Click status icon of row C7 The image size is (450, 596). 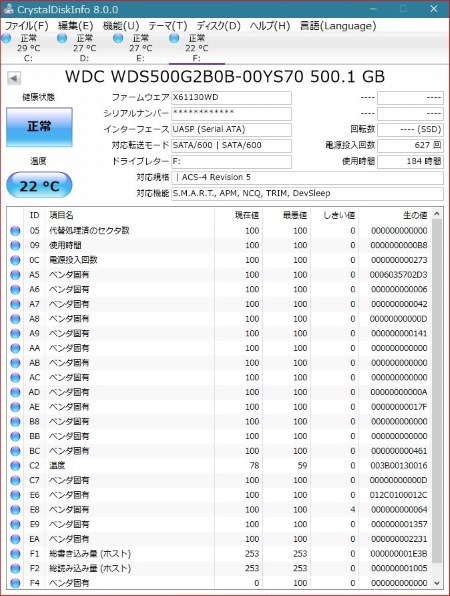[15, 480]
